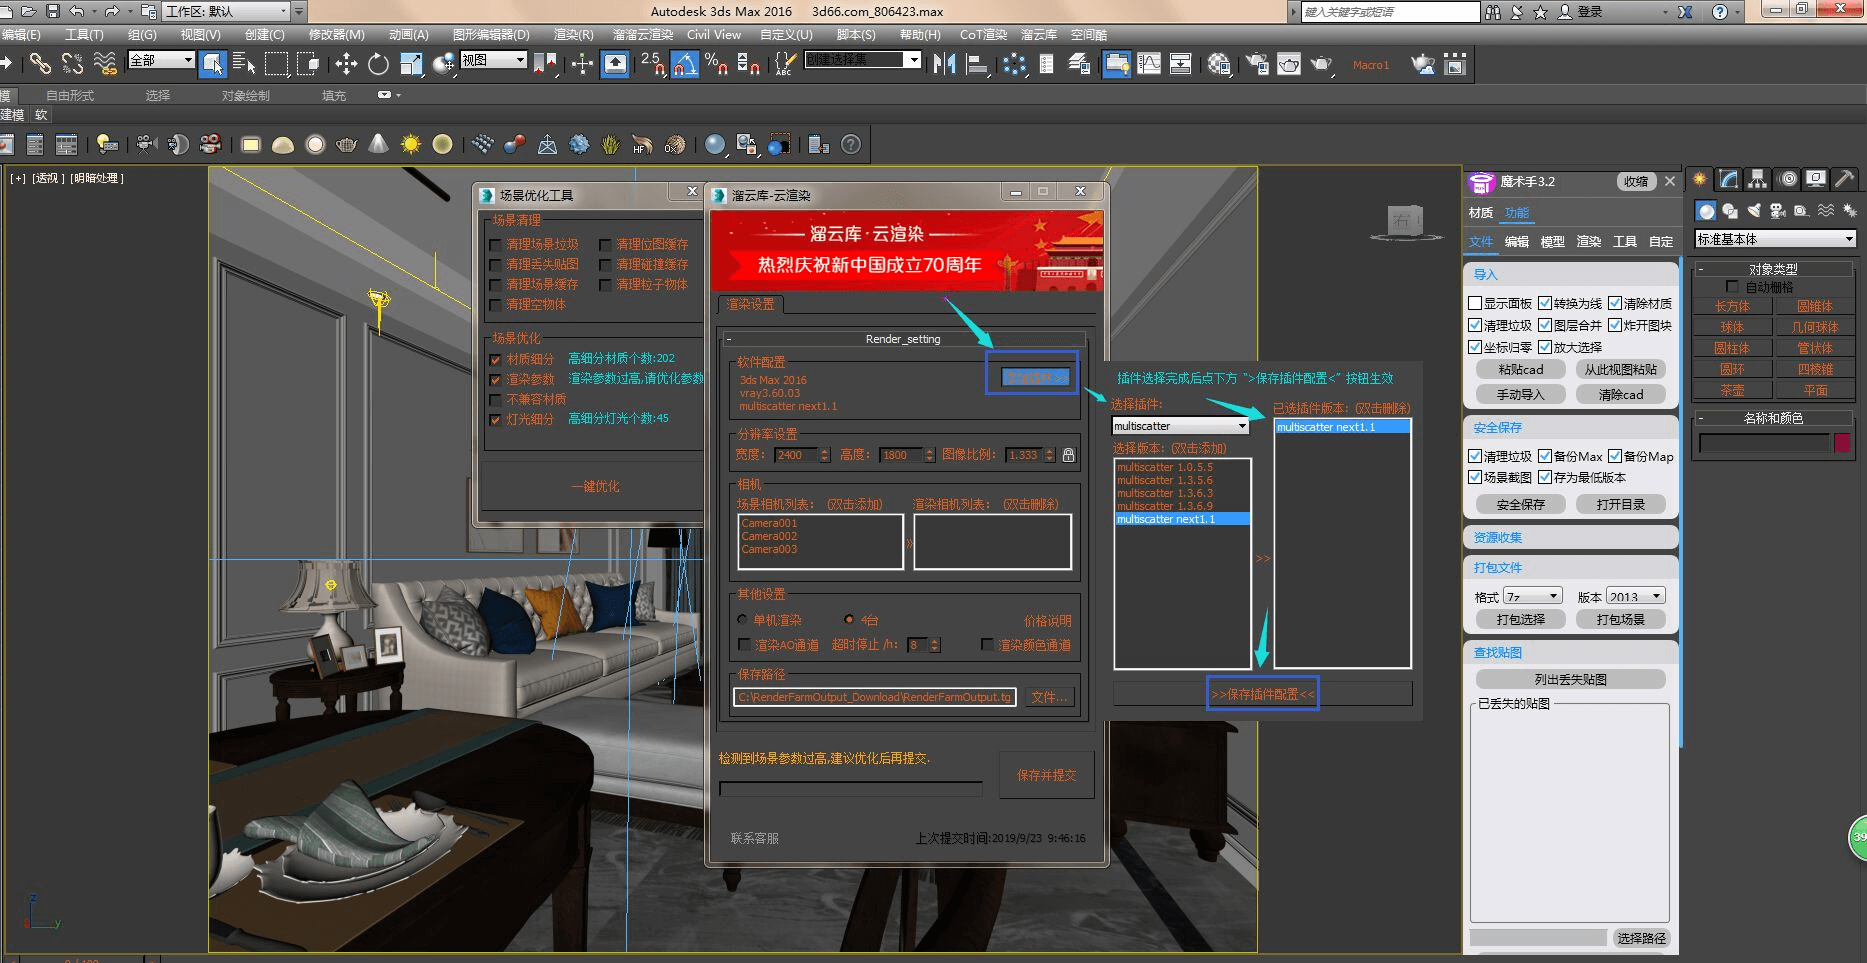
Task: Click the 列出丢失贴图 button
Action: click(x=1570, y=679)
